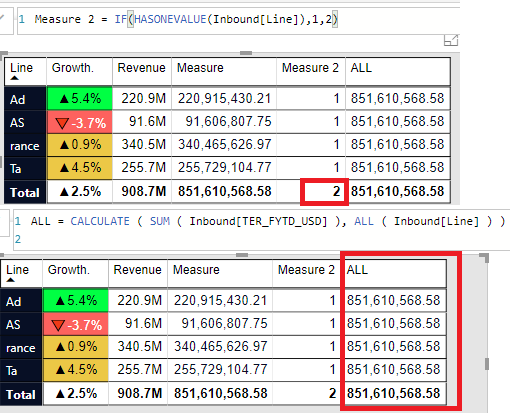The width and height of the screenshot is (518, 416).
Task: Click 91.6M revenue cell in top table
Action: [142, 122]
